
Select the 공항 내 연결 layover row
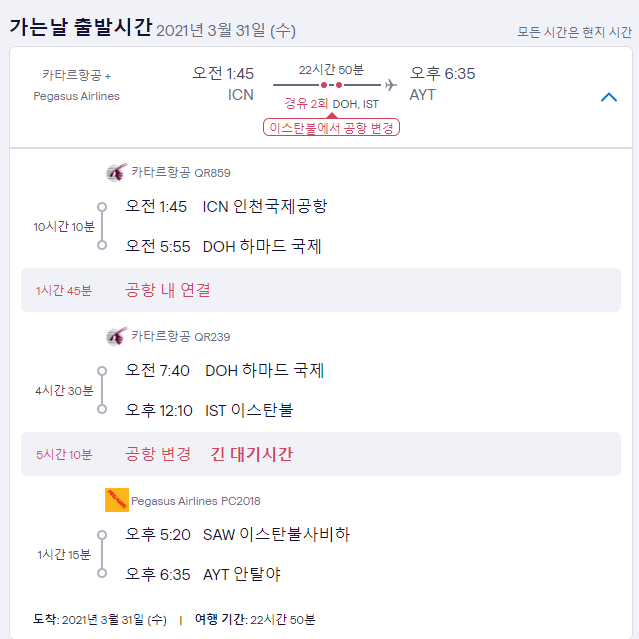click(321, 290)
